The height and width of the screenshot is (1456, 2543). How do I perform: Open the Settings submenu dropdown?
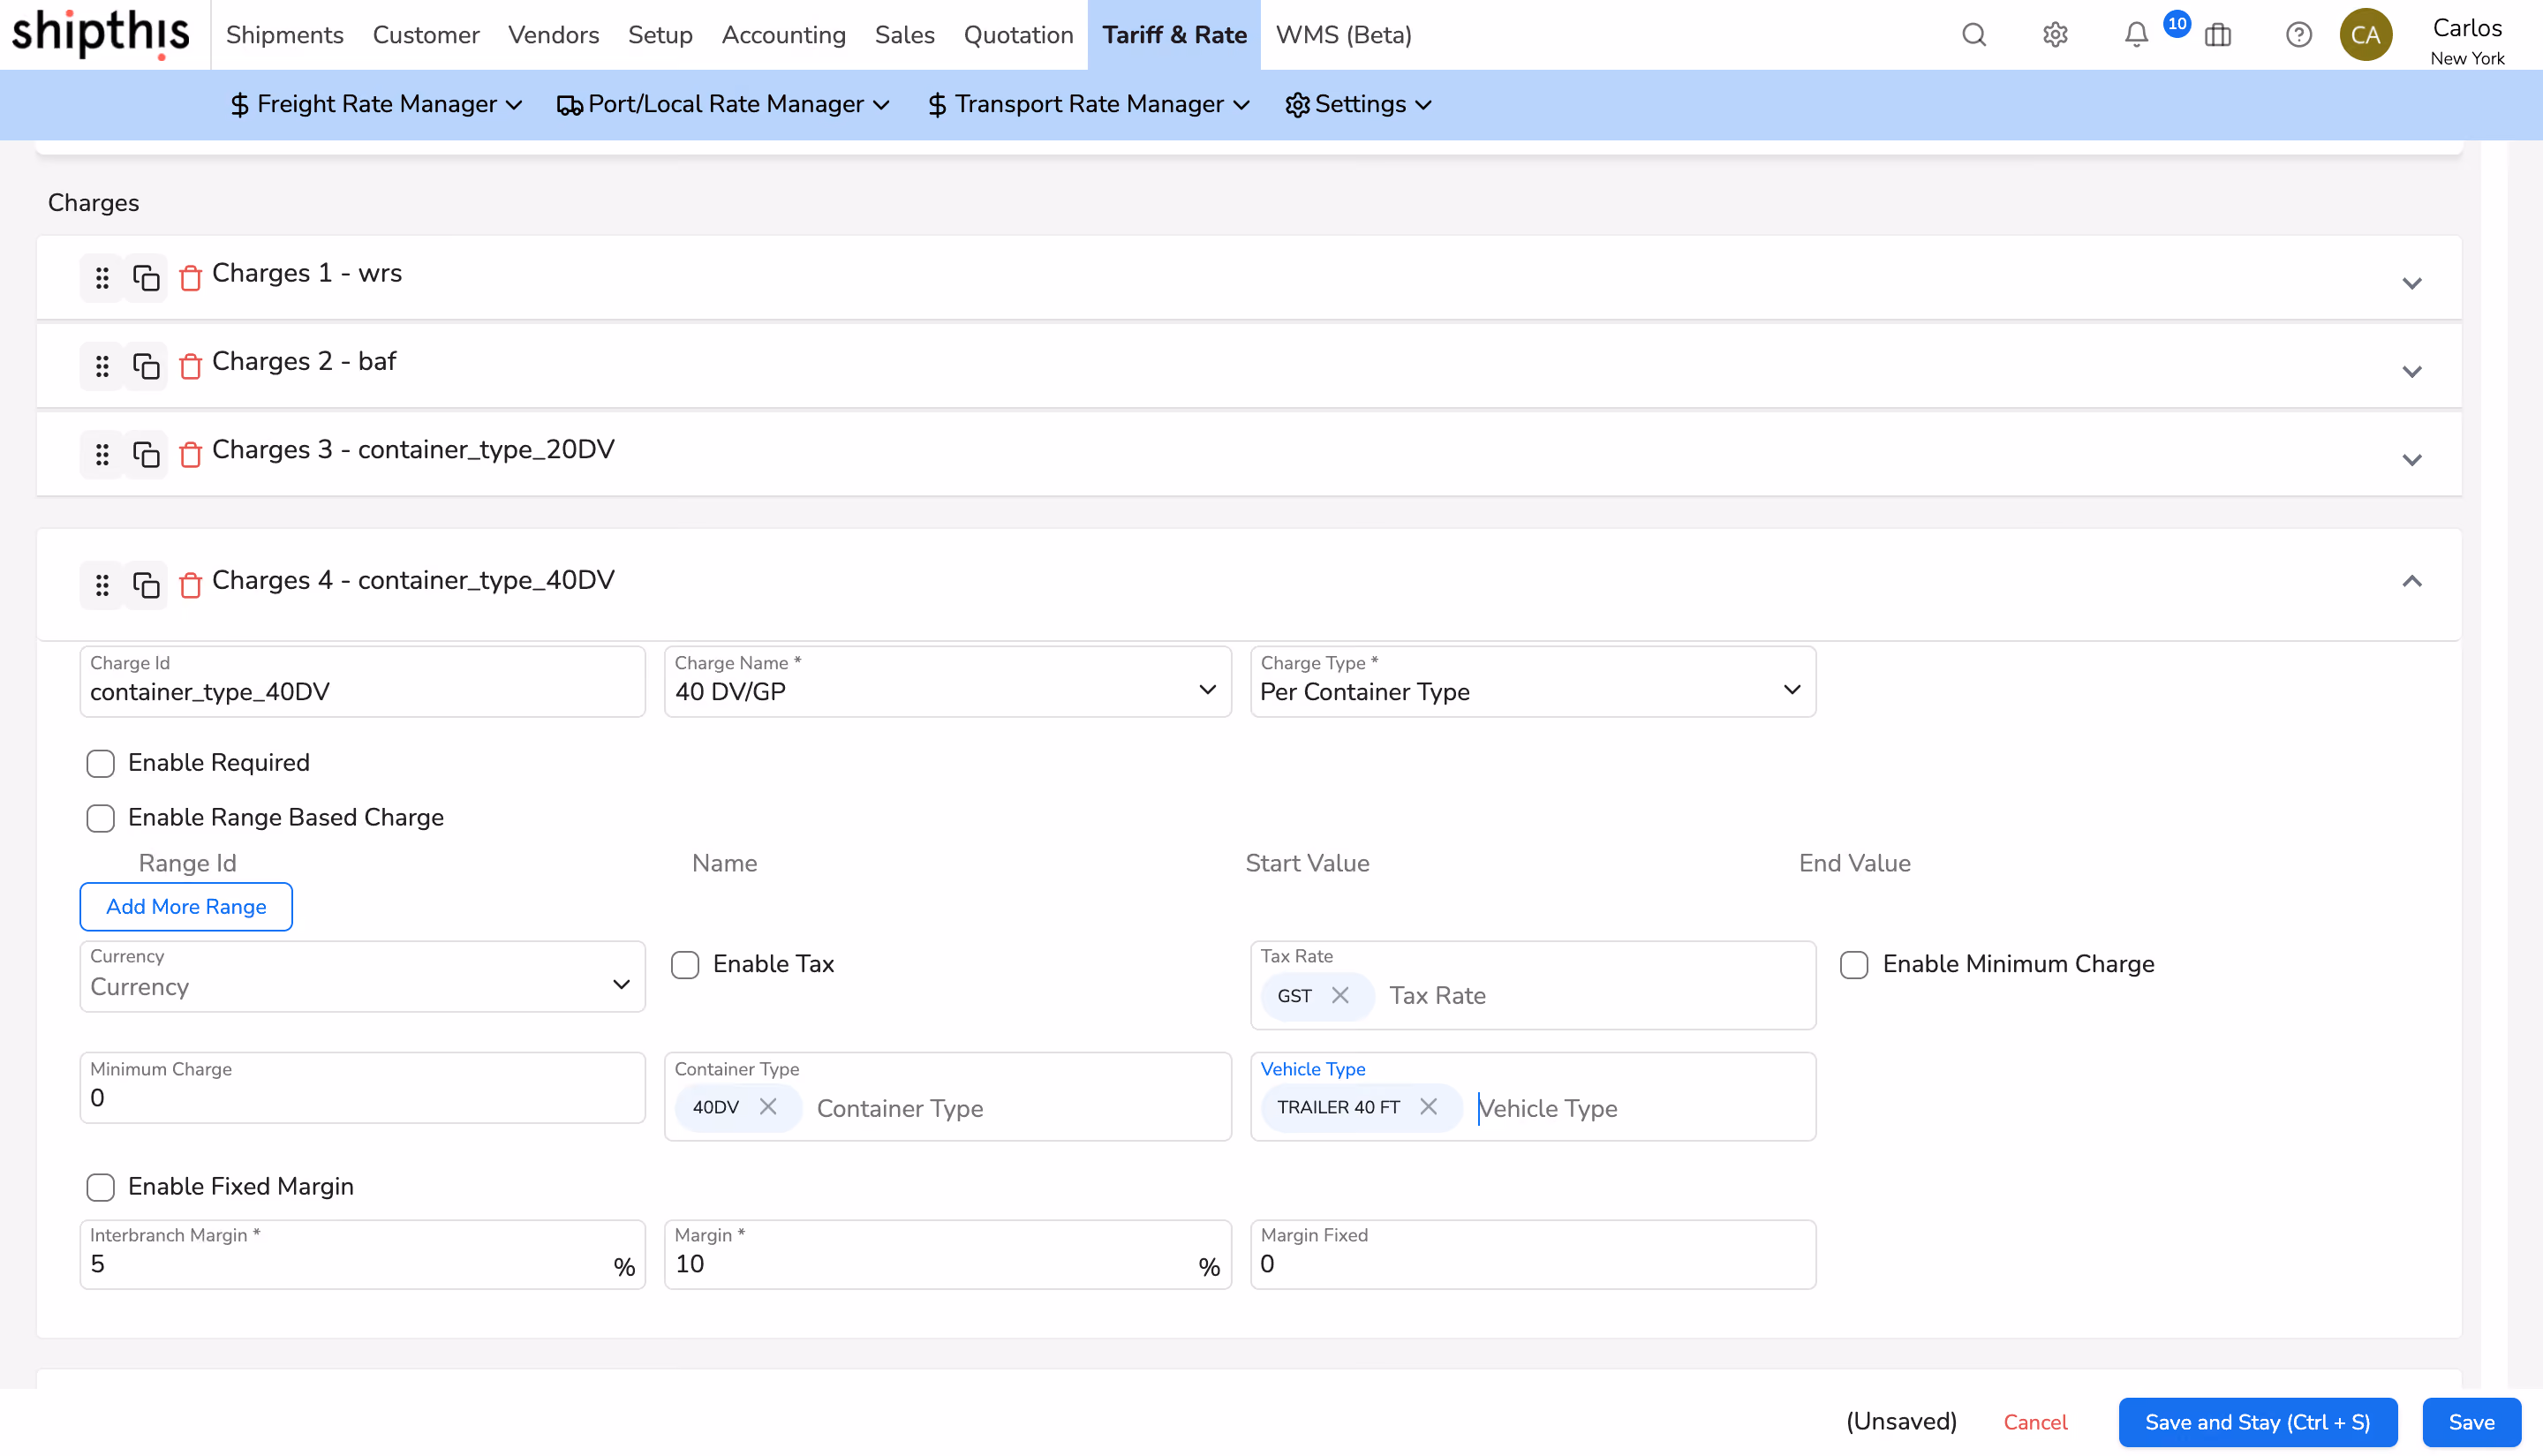(x=1358, y=104)
